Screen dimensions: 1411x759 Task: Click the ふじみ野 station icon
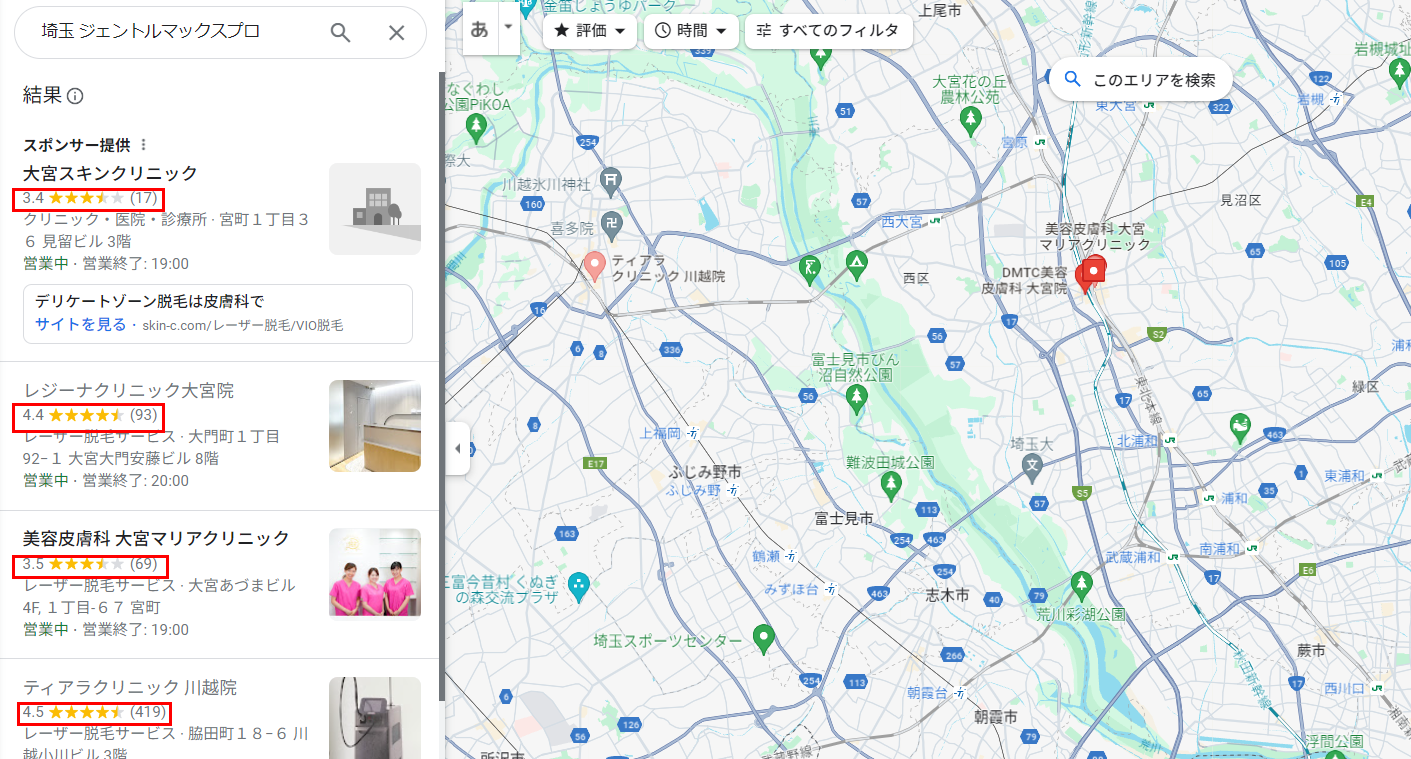[x=733, y=491]
